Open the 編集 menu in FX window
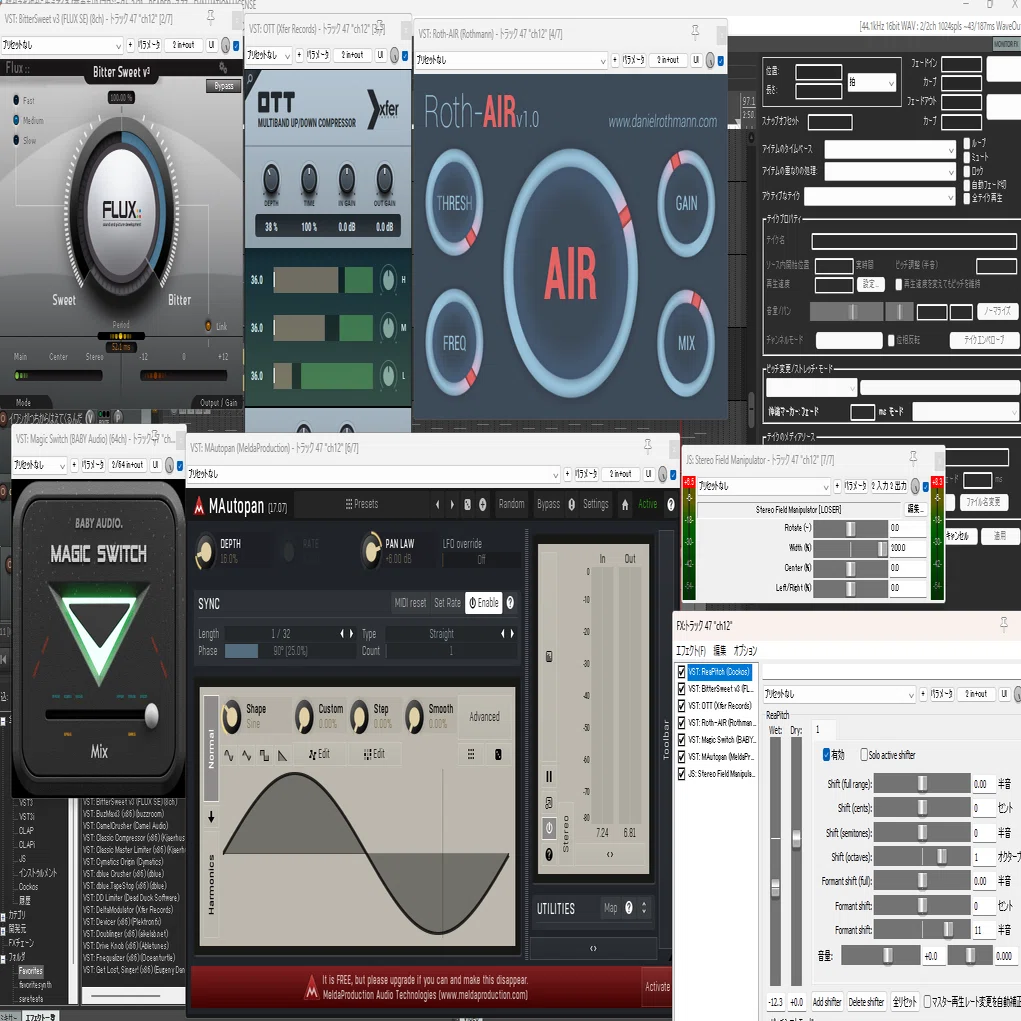This screenshot has height=1021, width=1021. [720, 650]
